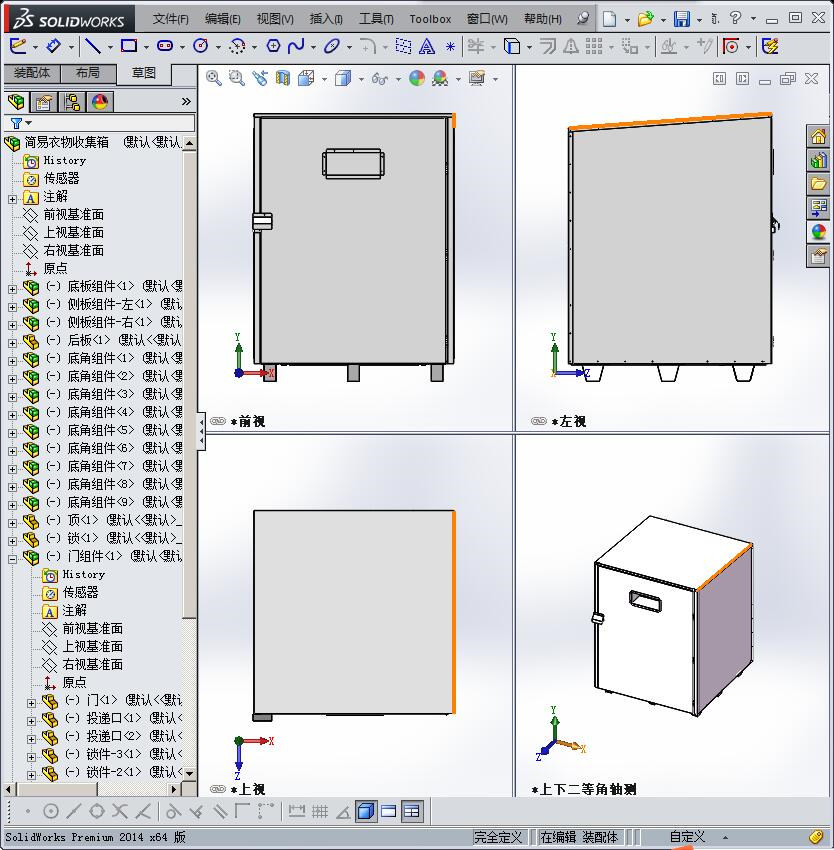Toggle the link views icon for 左视
This screenshot has width=834, height=850.
click(x=538, y=421)
